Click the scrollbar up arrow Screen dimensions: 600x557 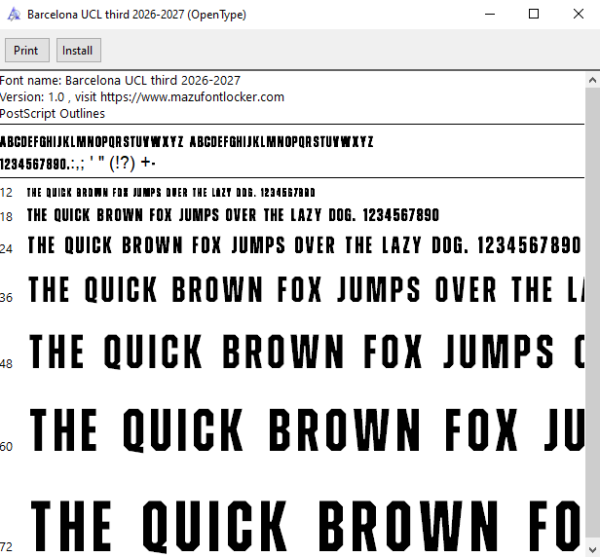592,80
